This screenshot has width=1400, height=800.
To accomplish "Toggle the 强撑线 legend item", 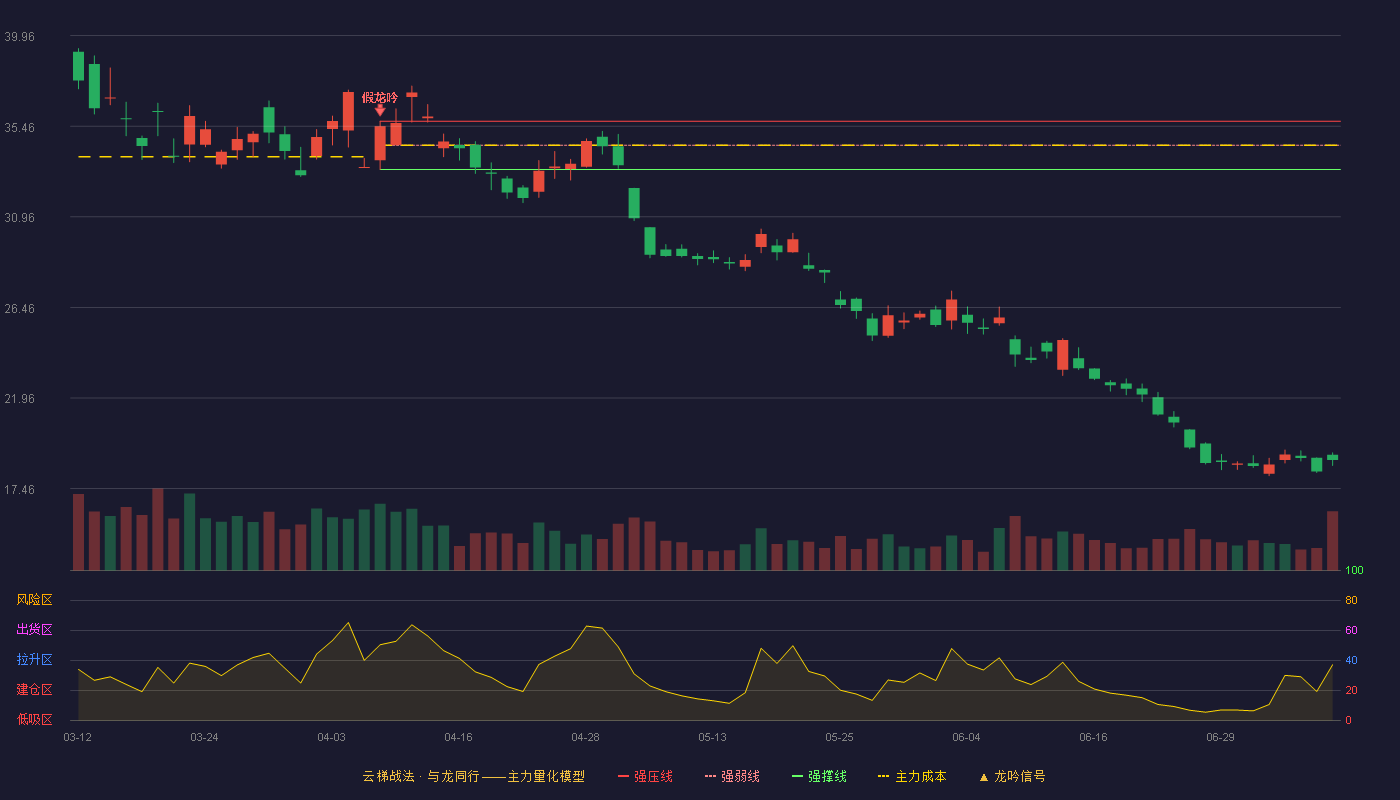I will (819, 776).
